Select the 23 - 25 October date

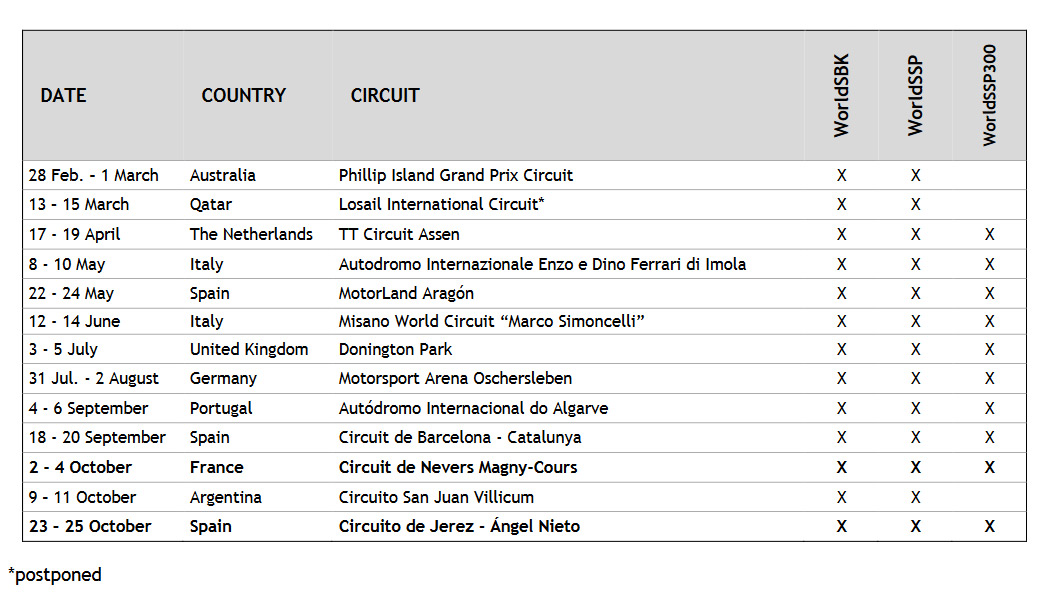[x=90, y=526]
